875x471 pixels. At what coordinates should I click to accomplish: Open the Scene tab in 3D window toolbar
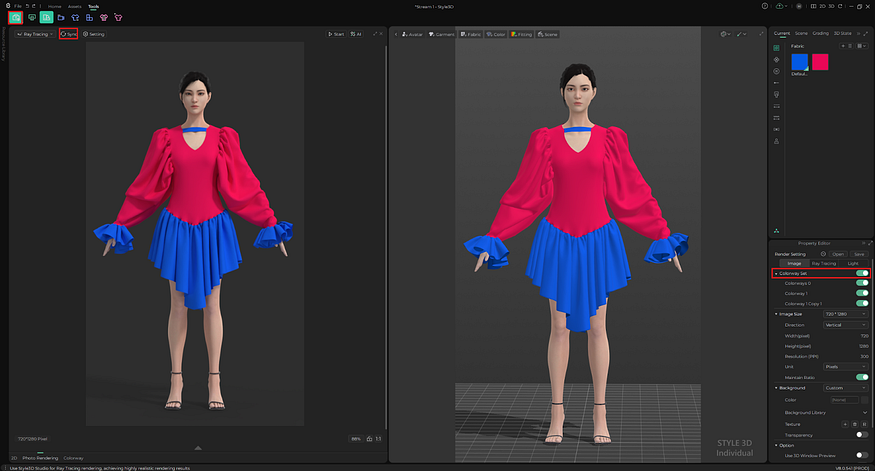(x=547, y=34)
